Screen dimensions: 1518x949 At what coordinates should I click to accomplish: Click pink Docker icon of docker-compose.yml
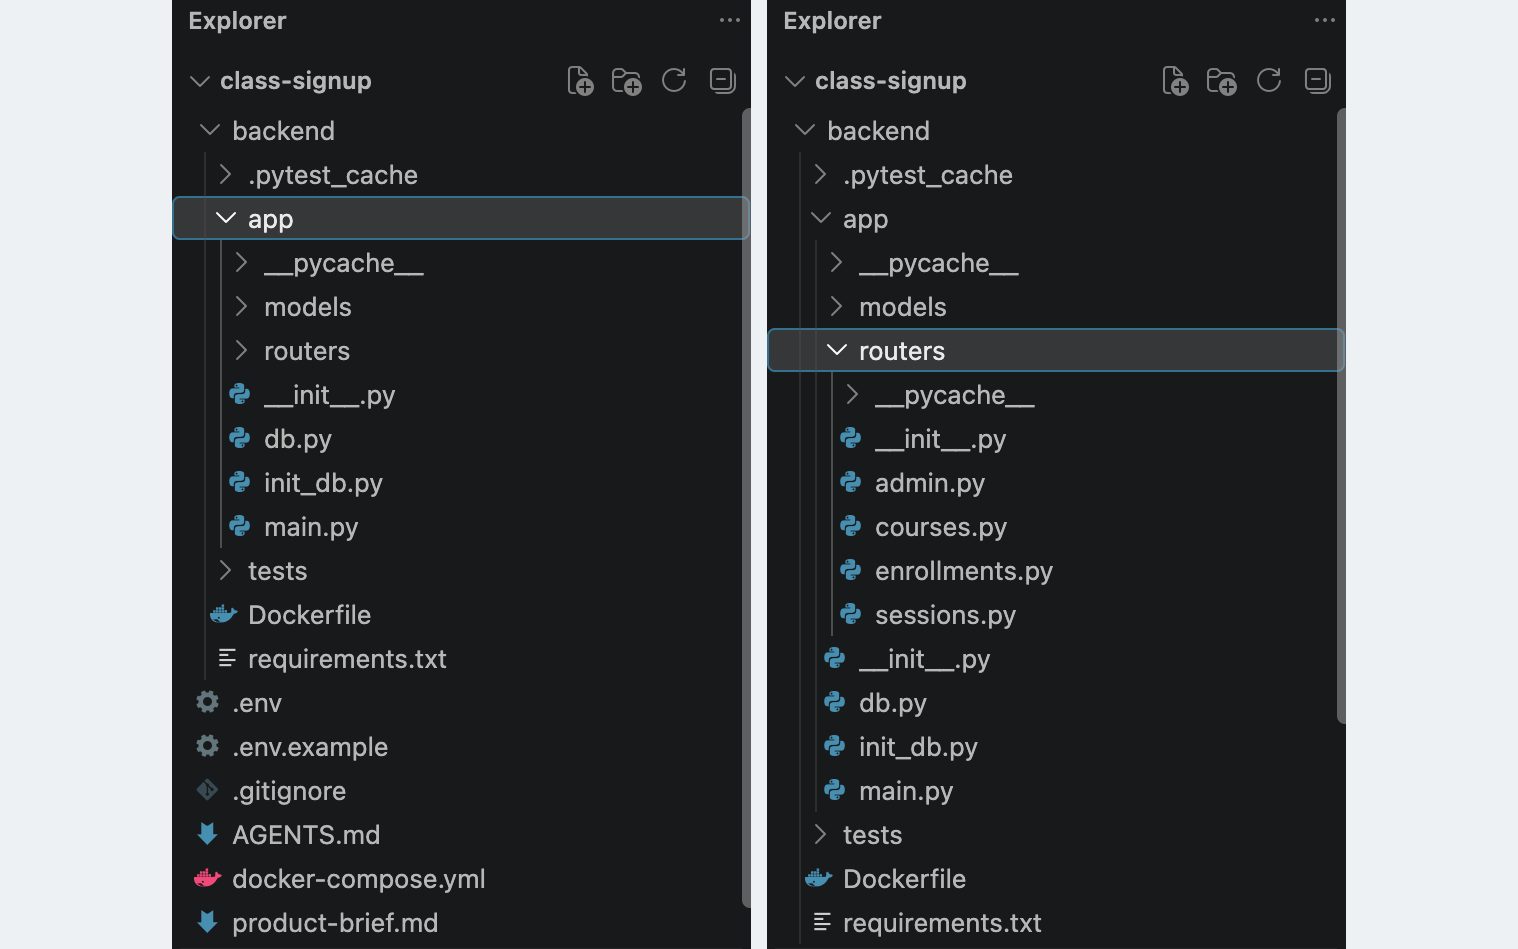click(x=207, y=879)
